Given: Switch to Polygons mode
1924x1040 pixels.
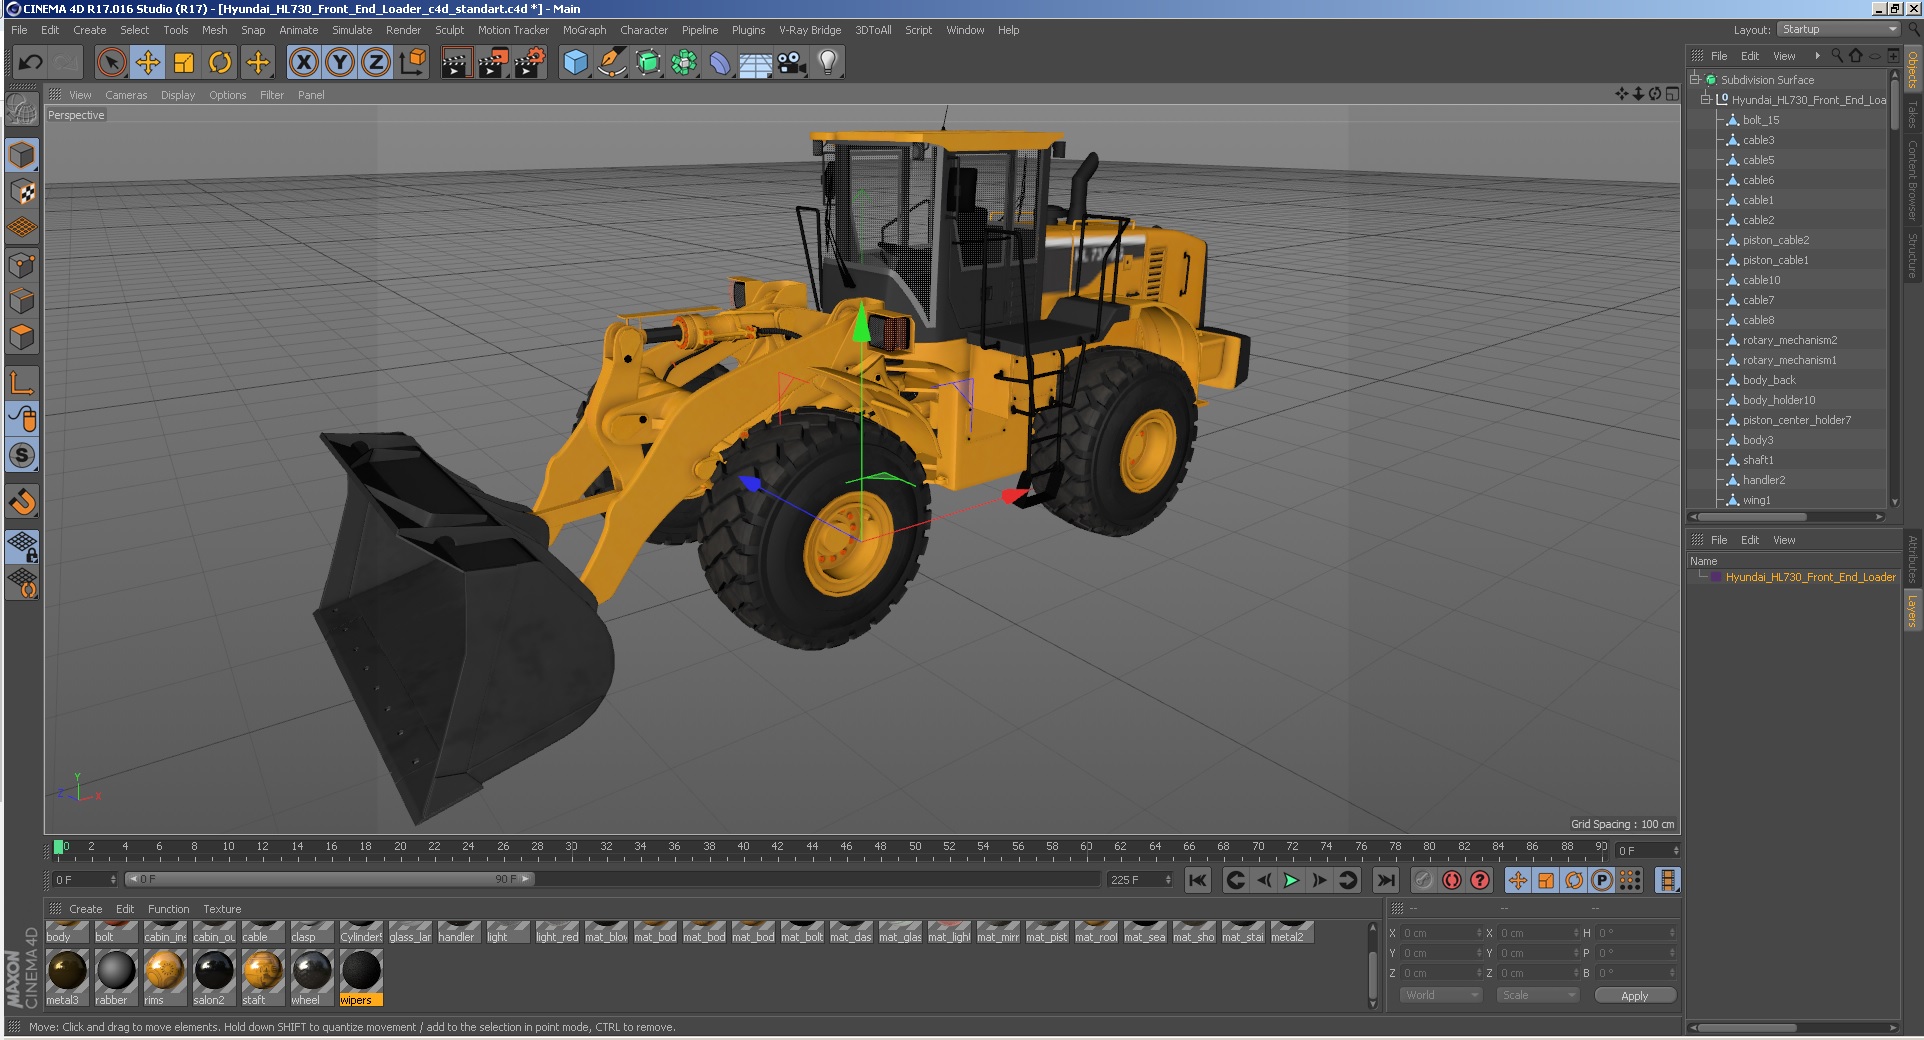Looking at the screenshot, I should click(22, 337).
